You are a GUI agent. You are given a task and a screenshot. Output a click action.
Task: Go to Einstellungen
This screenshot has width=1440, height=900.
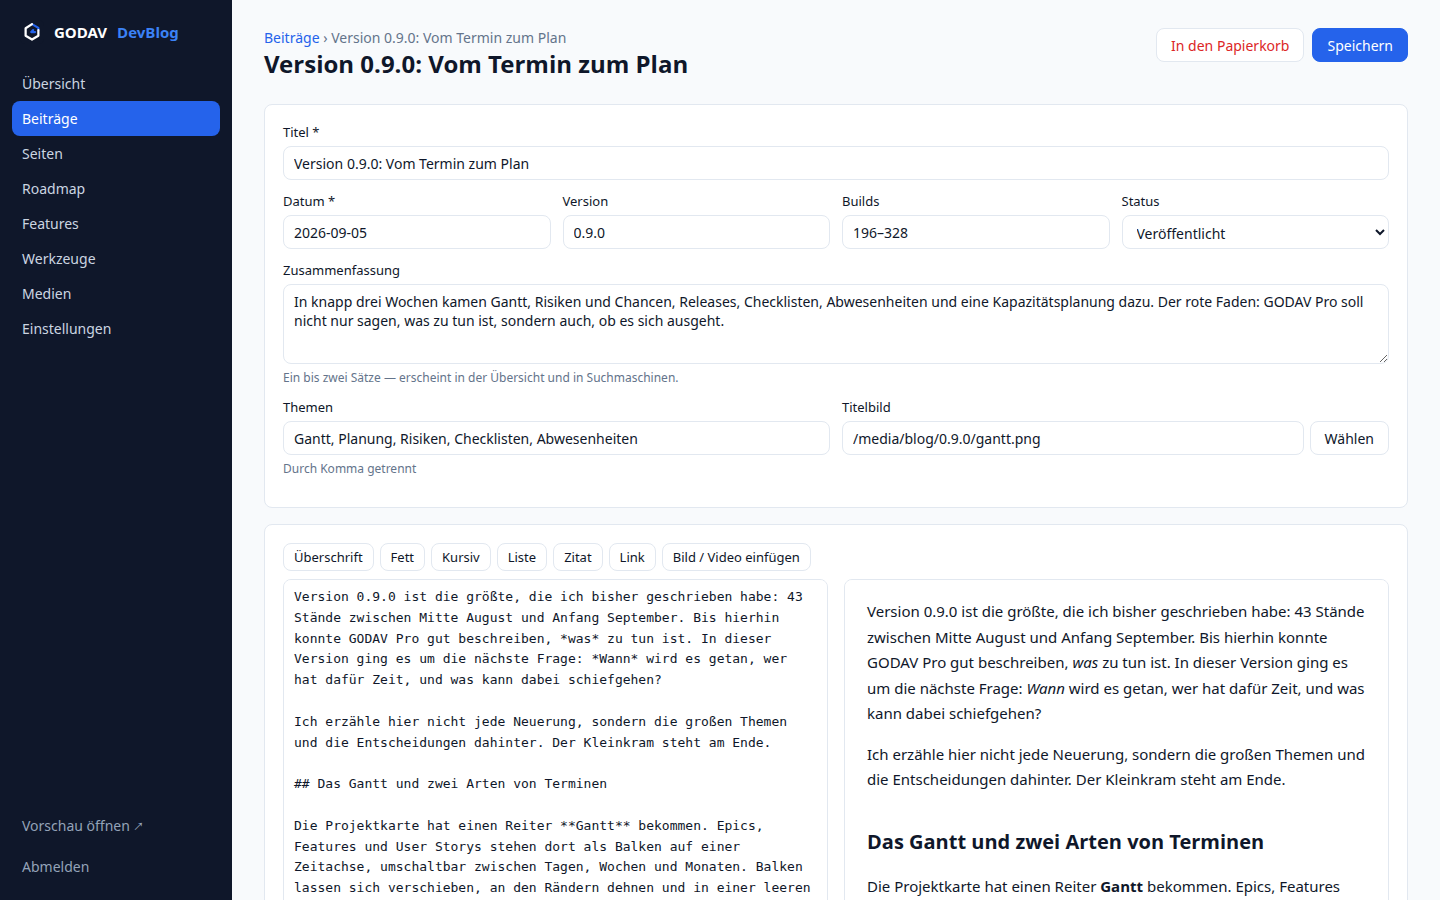[116, 329]
